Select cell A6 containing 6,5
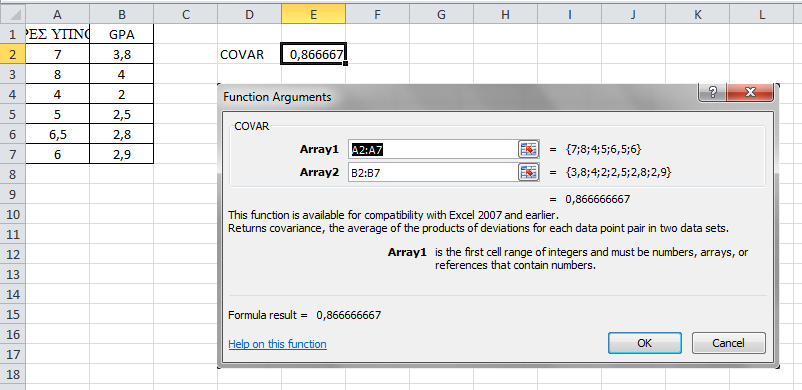The width and height of the screenshot is (802, 390). coord(57,134)
